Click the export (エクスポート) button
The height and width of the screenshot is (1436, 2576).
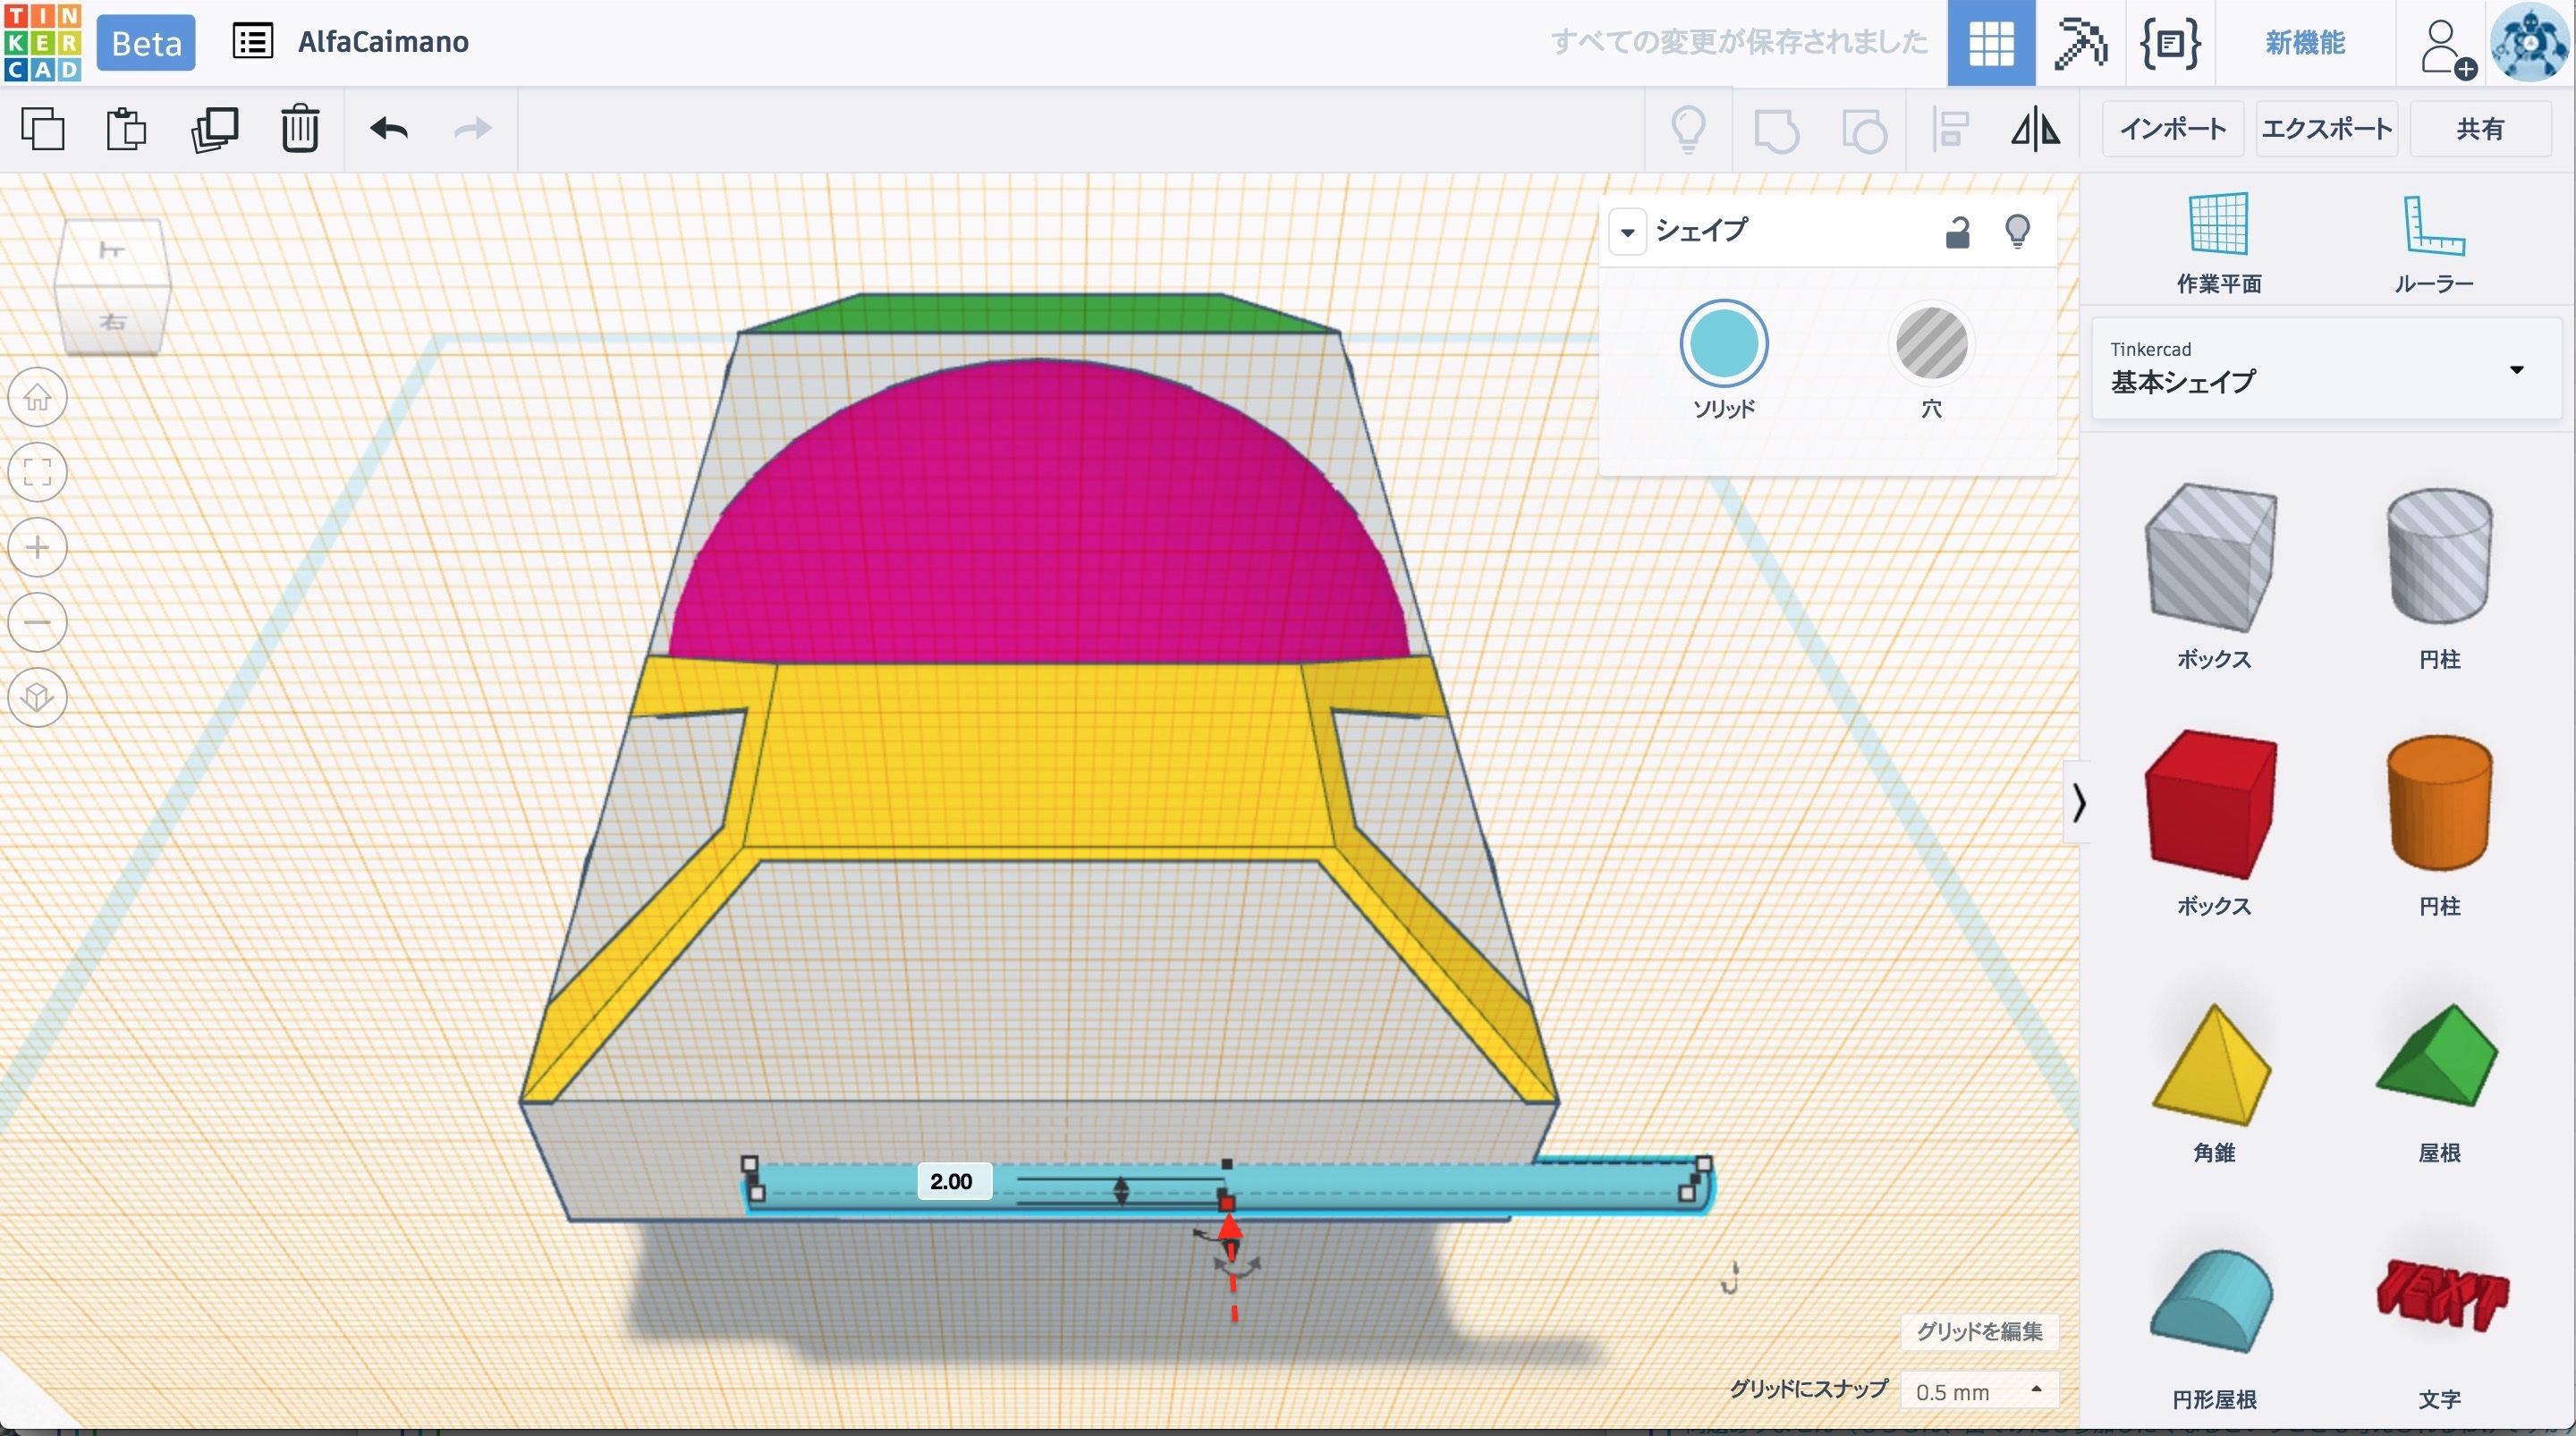click(2326, 129)
